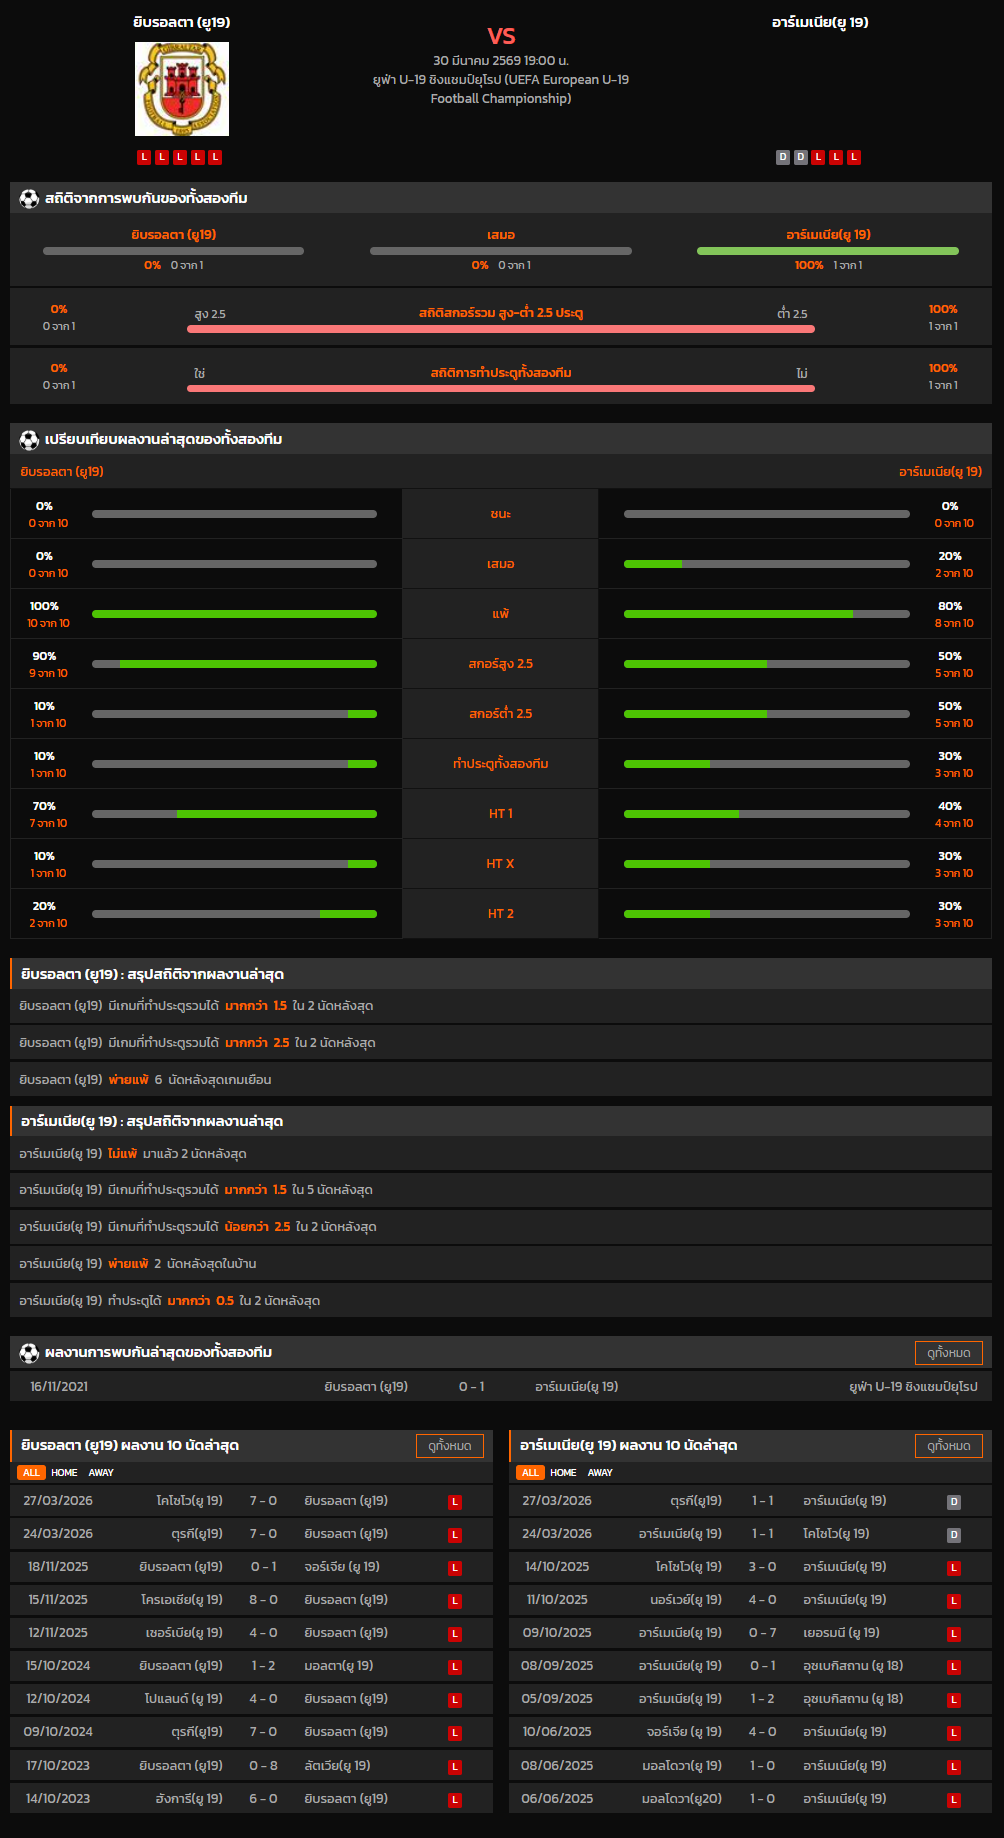
Task: Click the soccer ball icon beside head-to-head statistics
Action: 29,198
